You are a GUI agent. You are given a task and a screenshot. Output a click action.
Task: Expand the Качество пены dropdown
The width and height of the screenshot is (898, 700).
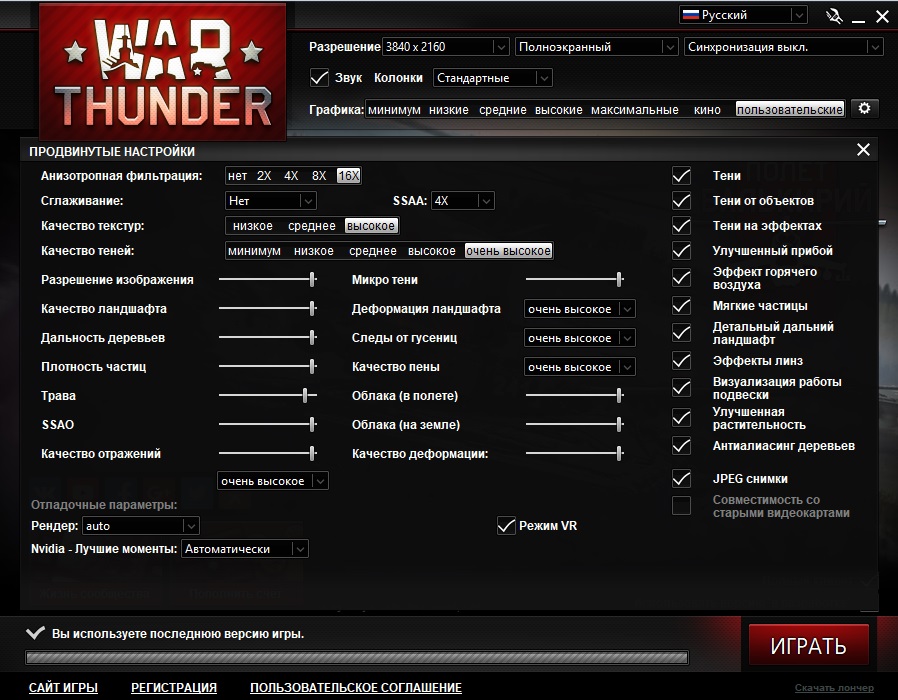[x=580, y=367]
